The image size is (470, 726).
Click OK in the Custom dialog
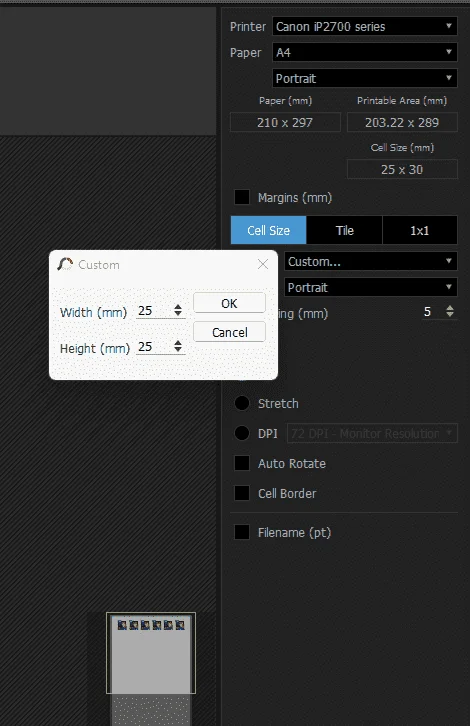[229, 303]
